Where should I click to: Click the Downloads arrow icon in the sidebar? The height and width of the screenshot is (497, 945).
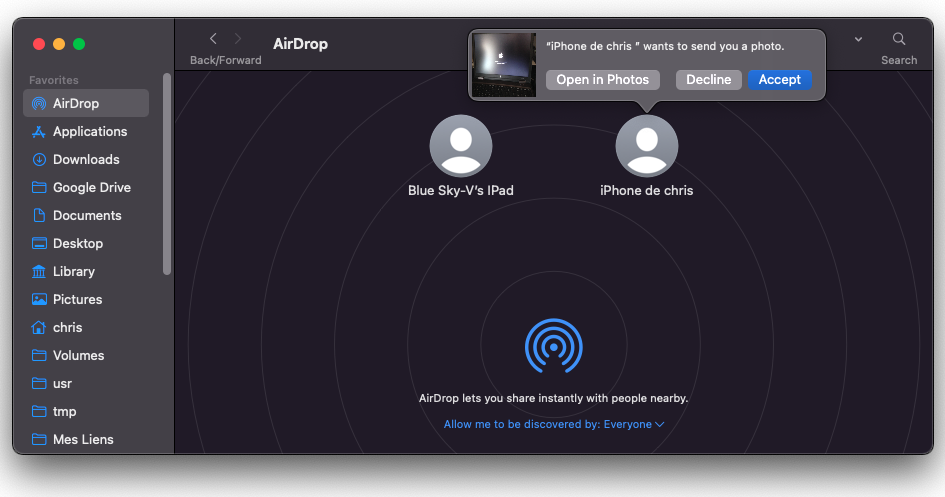click(x=39, y=160)
